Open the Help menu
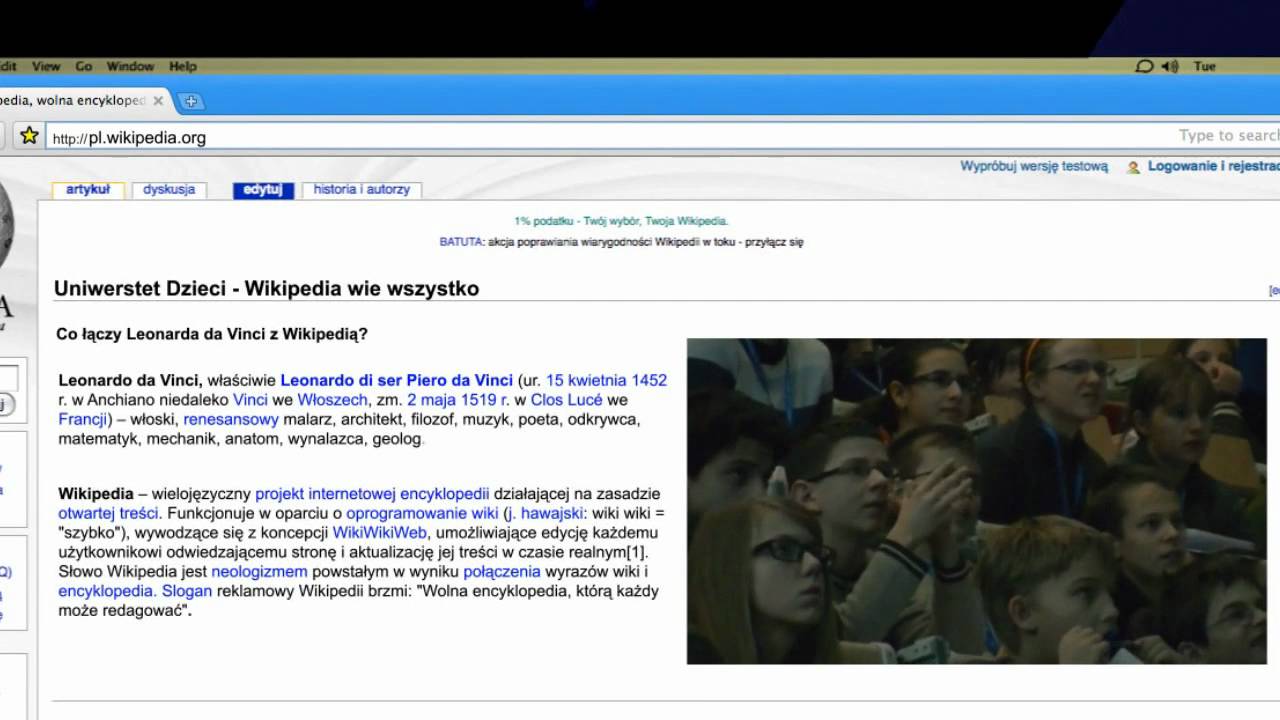 pyautogui.click(x=183, y=66)
